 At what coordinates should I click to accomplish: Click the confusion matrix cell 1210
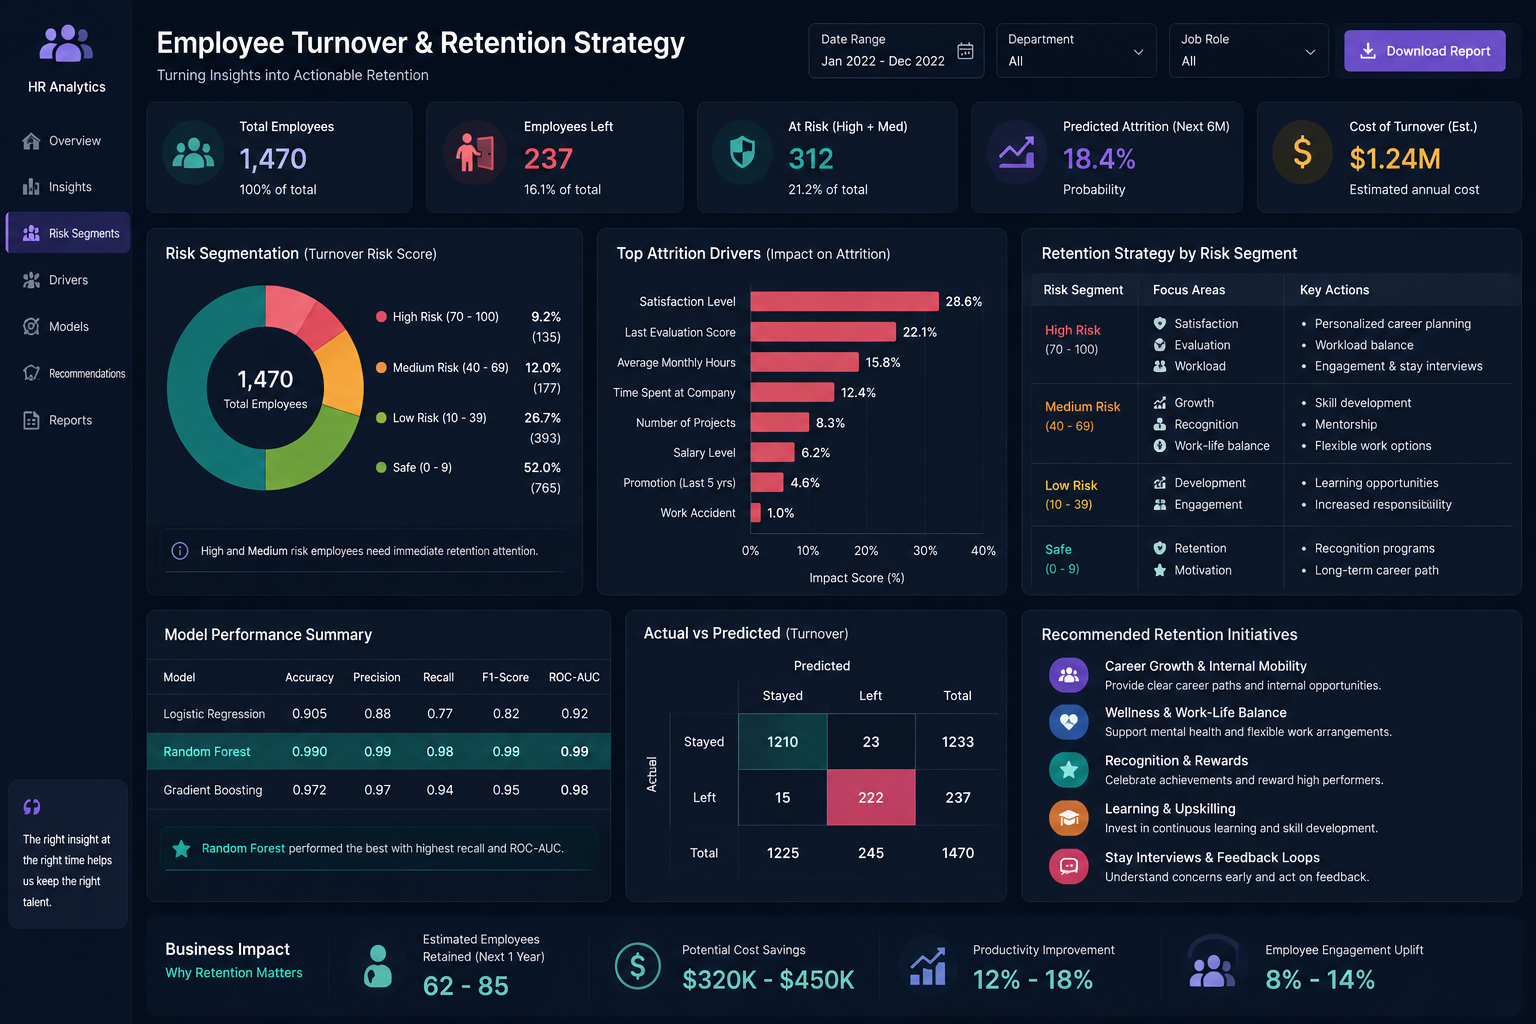pyautogui.click(x=783, y=742)
